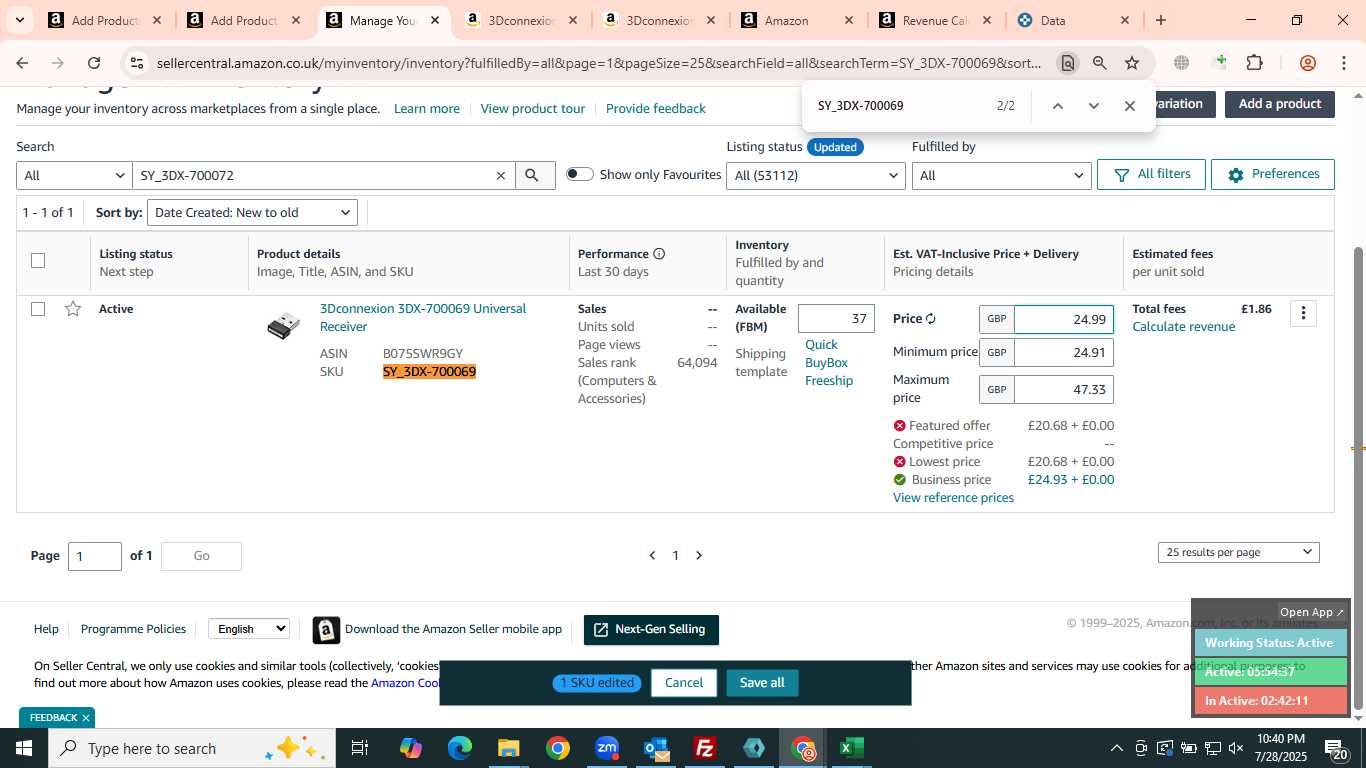
Task: Open the listing's three-dot actions menu
Action: 1303,313
